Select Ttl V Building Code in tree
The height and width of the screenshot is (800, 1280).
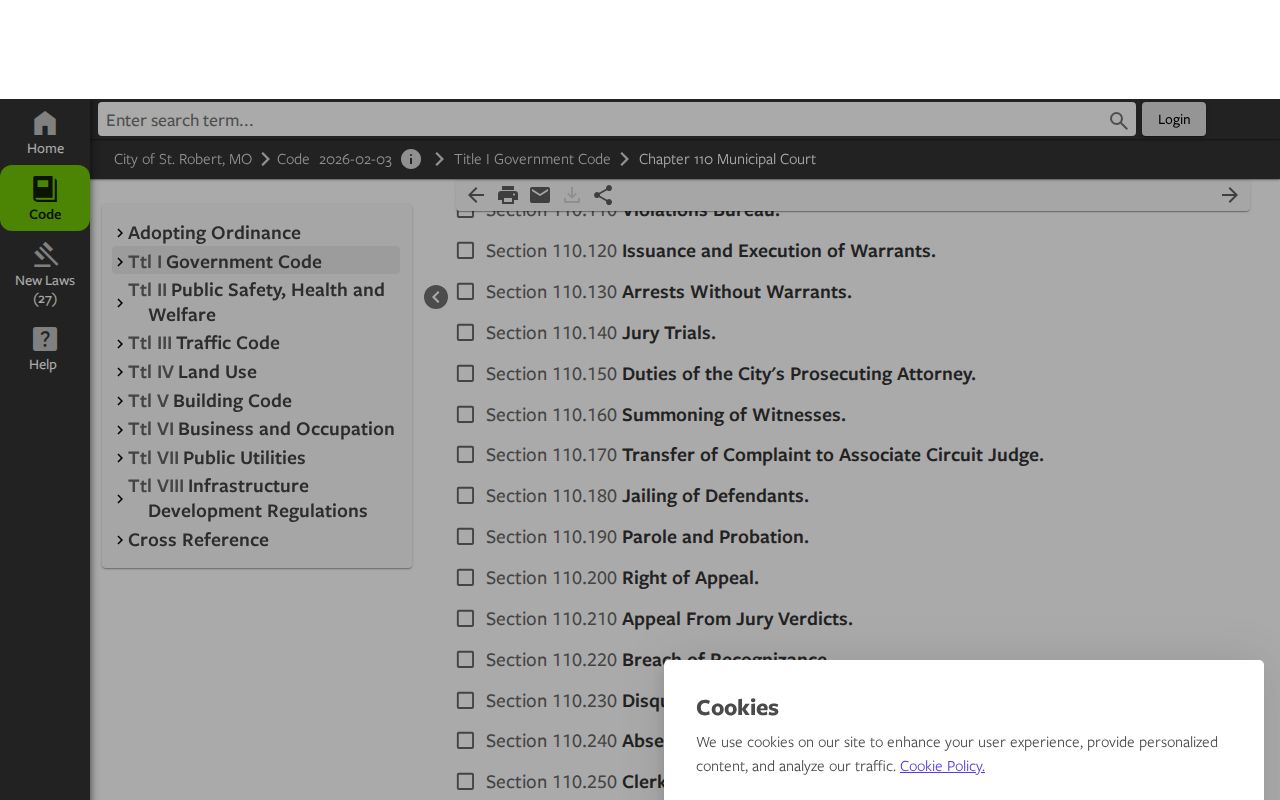pyautogui.click(x=210, y=400)
